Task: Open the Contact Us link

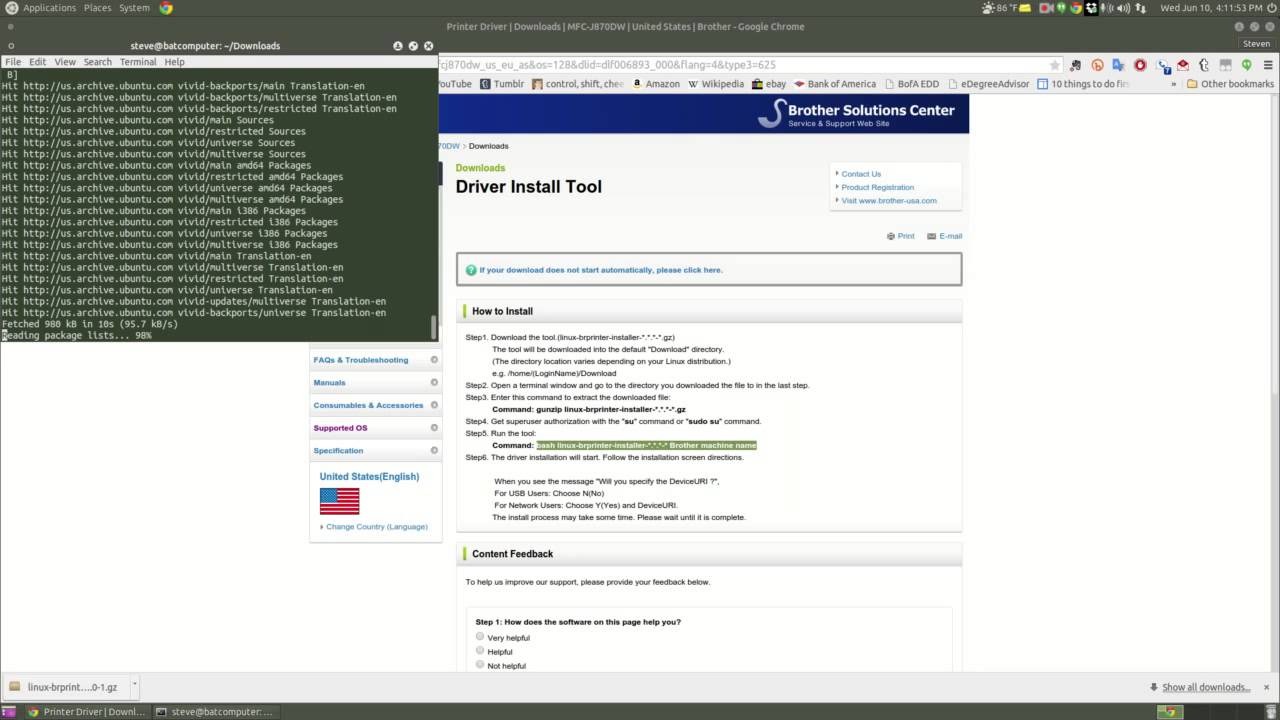Action: click(861, 174)
